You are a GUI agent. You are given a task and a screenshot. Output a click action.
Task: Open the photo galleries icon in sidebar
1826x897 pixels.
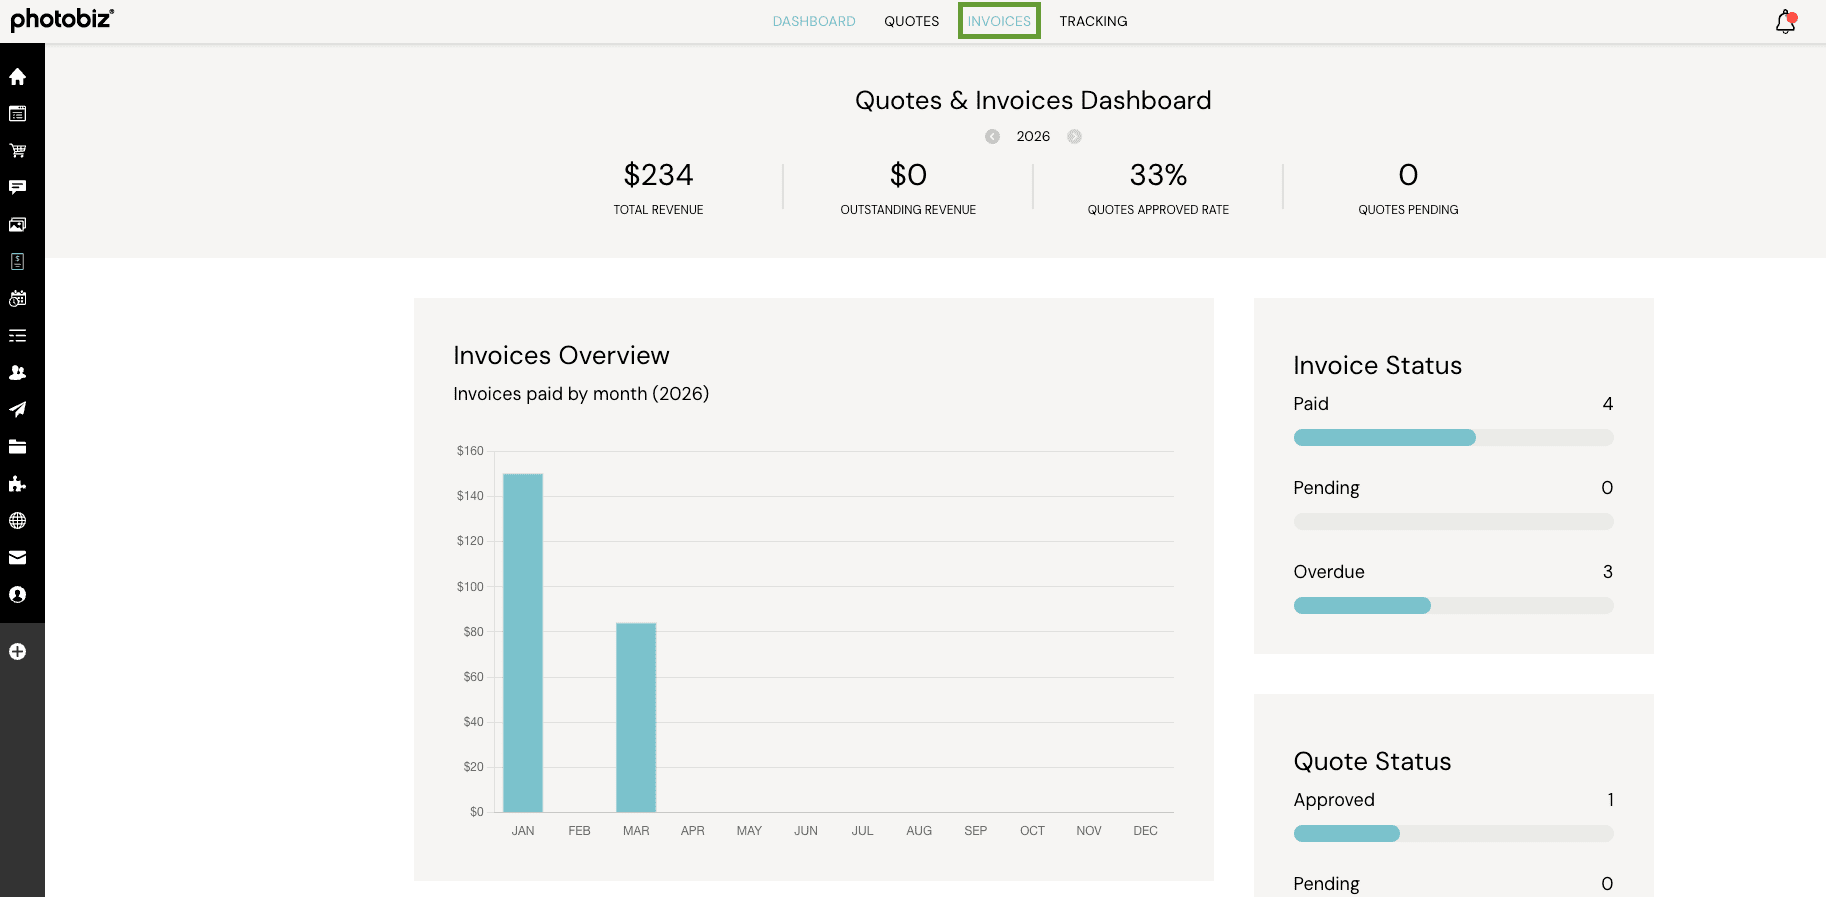(17, 225)
